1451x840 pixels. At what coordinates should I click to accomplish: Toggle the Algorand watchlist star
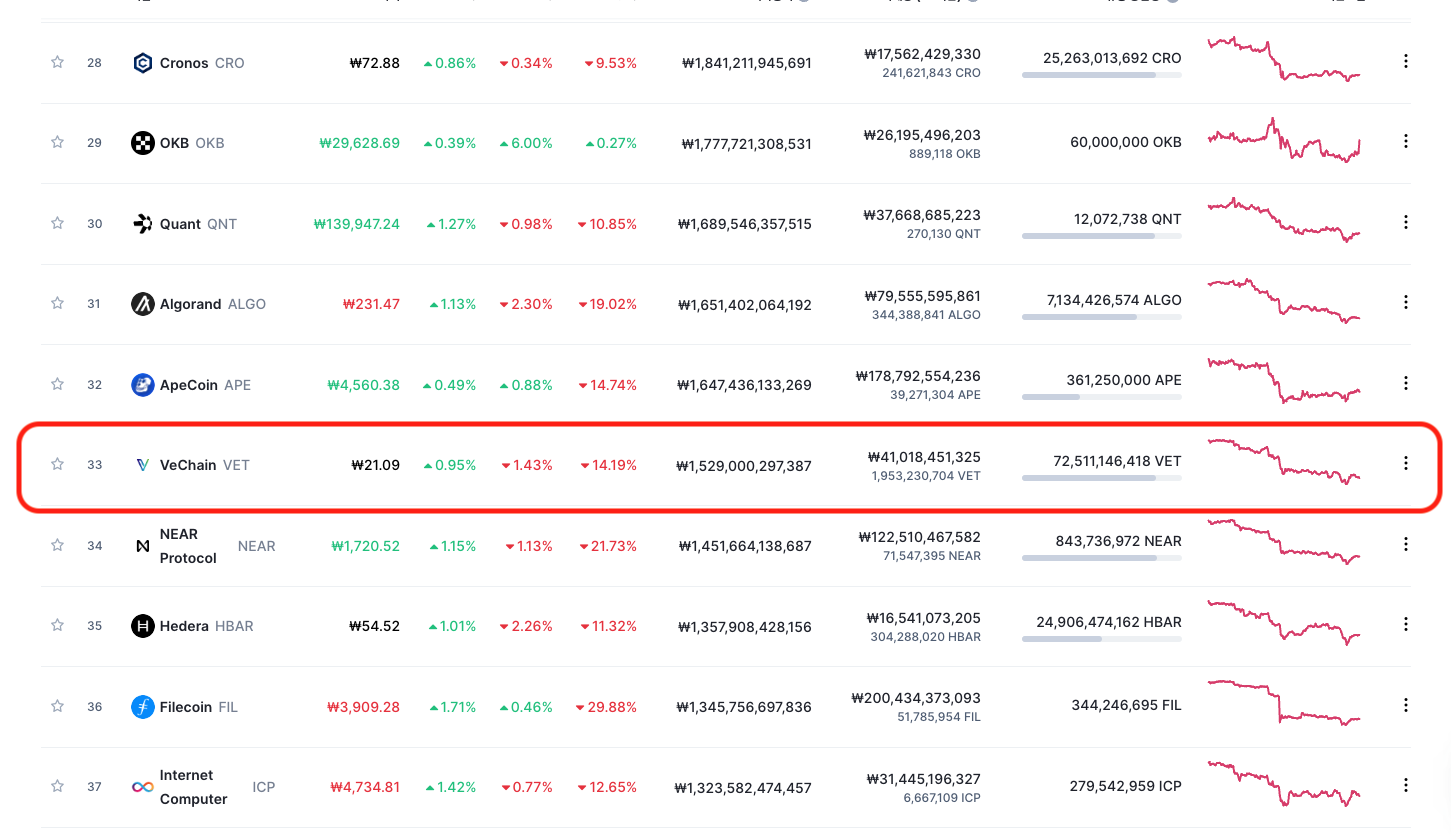57,303
